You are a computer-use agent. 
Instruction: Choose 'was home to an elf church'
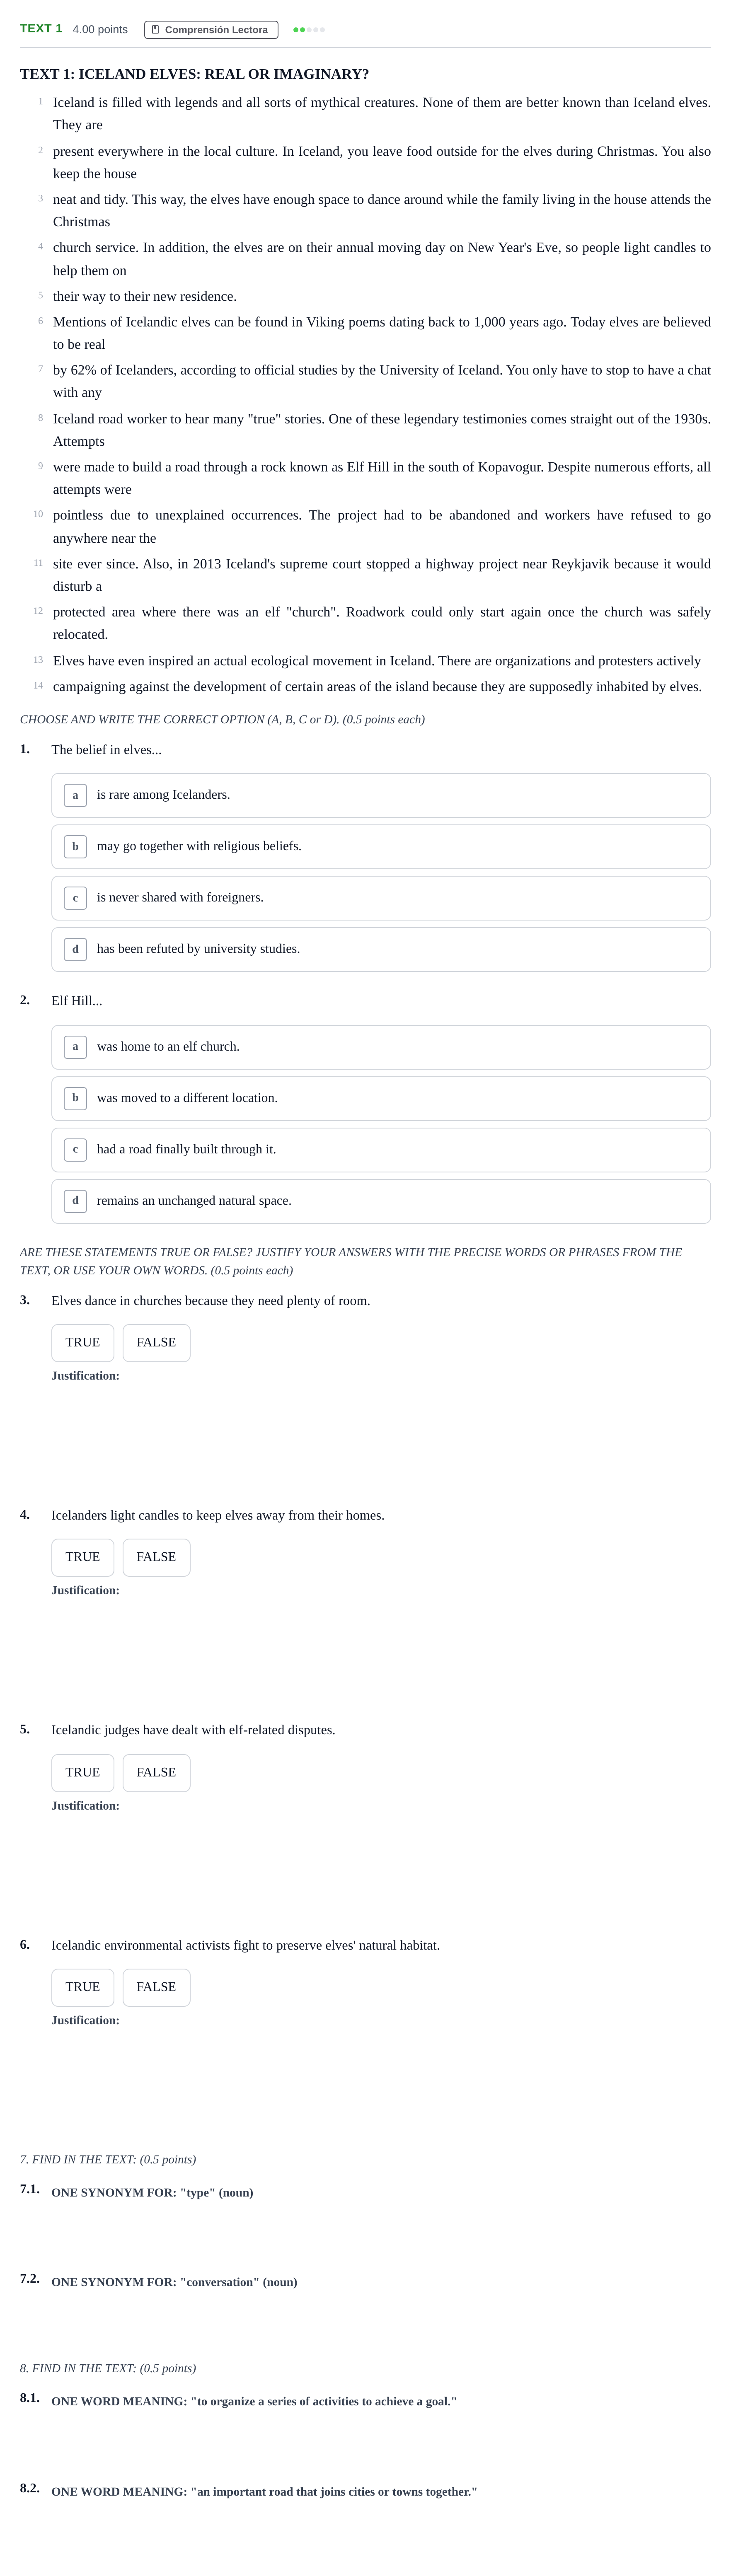click(381, 1047)
